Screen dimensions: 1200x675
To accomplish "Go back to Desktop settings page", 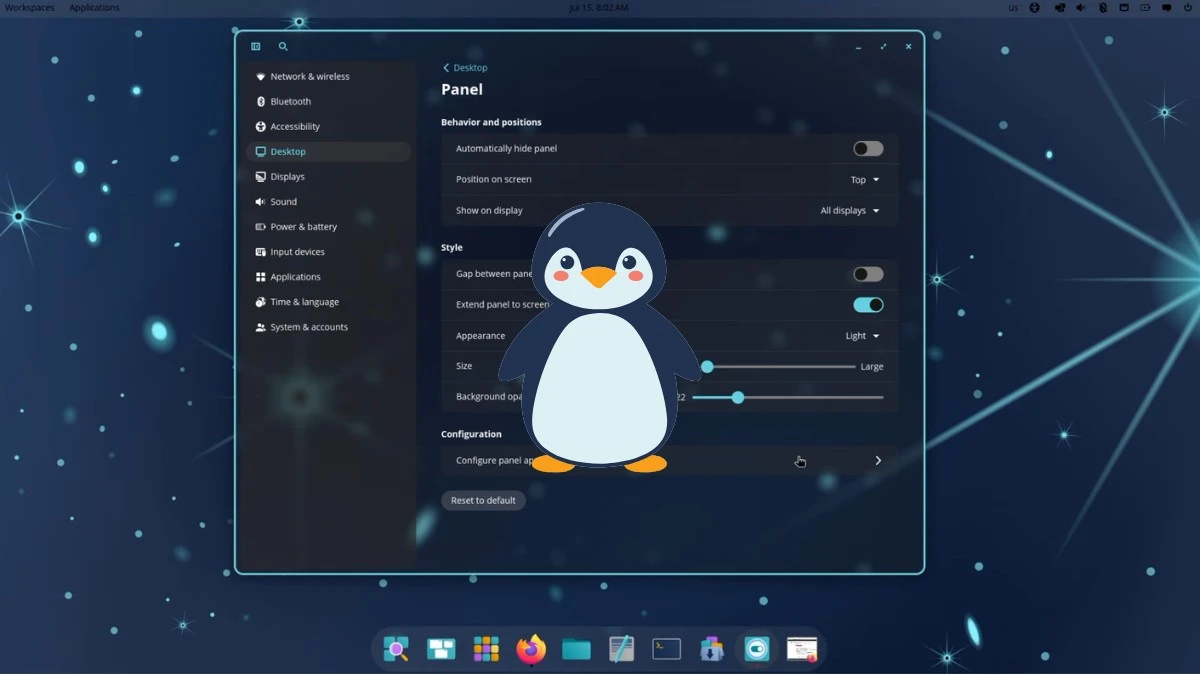I will (x=465, y=68).
